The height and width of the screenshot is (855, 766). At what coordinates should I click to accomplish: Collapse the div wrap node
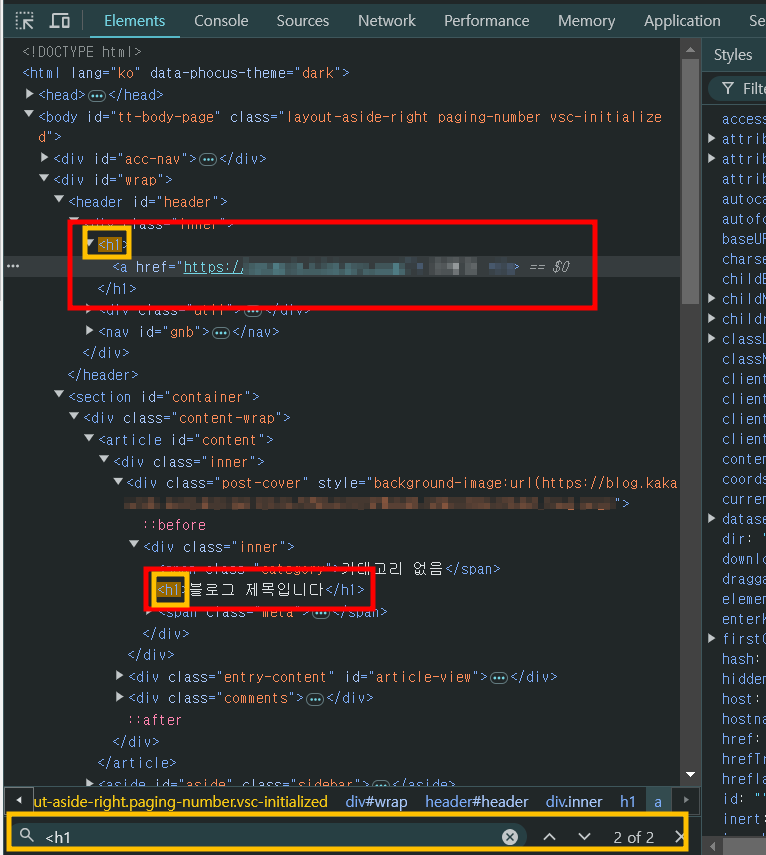(44, 178)
